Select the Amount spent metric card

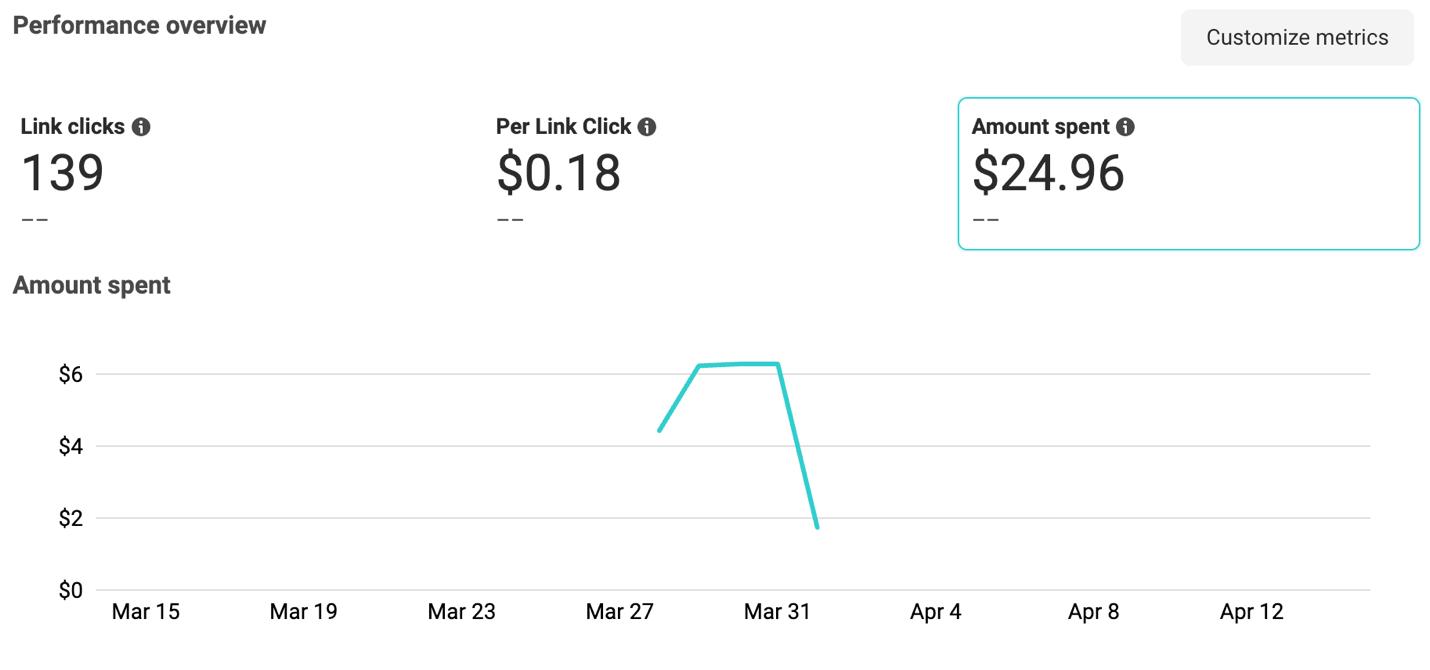pos(1188,173)
